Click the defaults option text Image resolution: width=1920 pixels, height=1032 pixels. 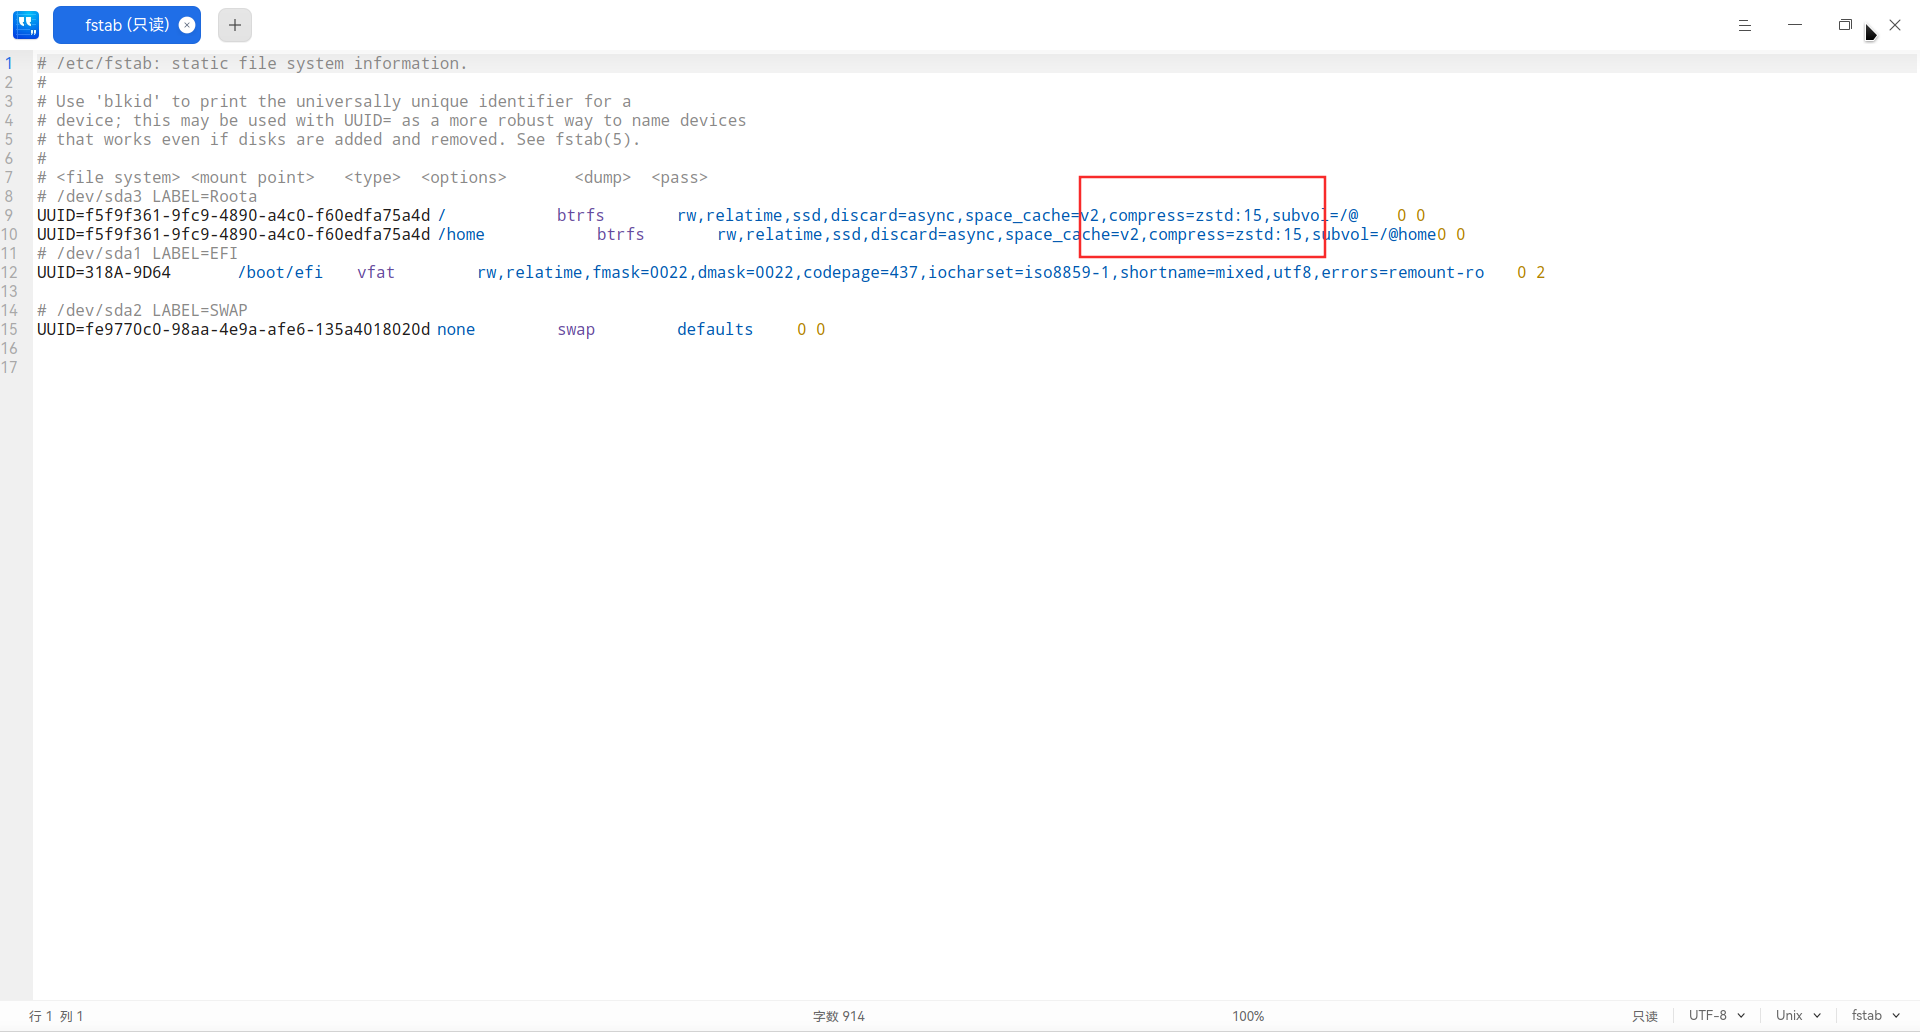click(x=715, y=329)
